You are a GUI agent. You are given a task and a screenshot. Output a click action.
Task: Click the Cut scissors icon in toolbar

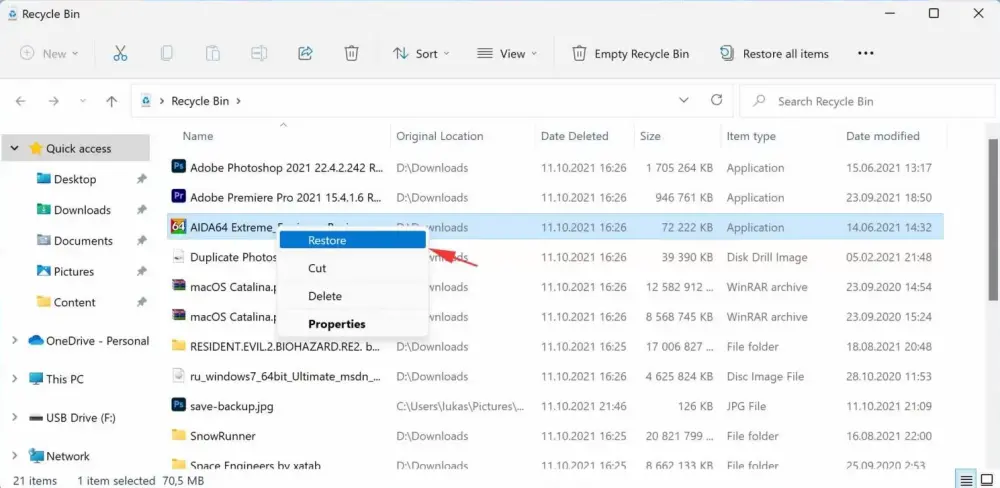120,54
